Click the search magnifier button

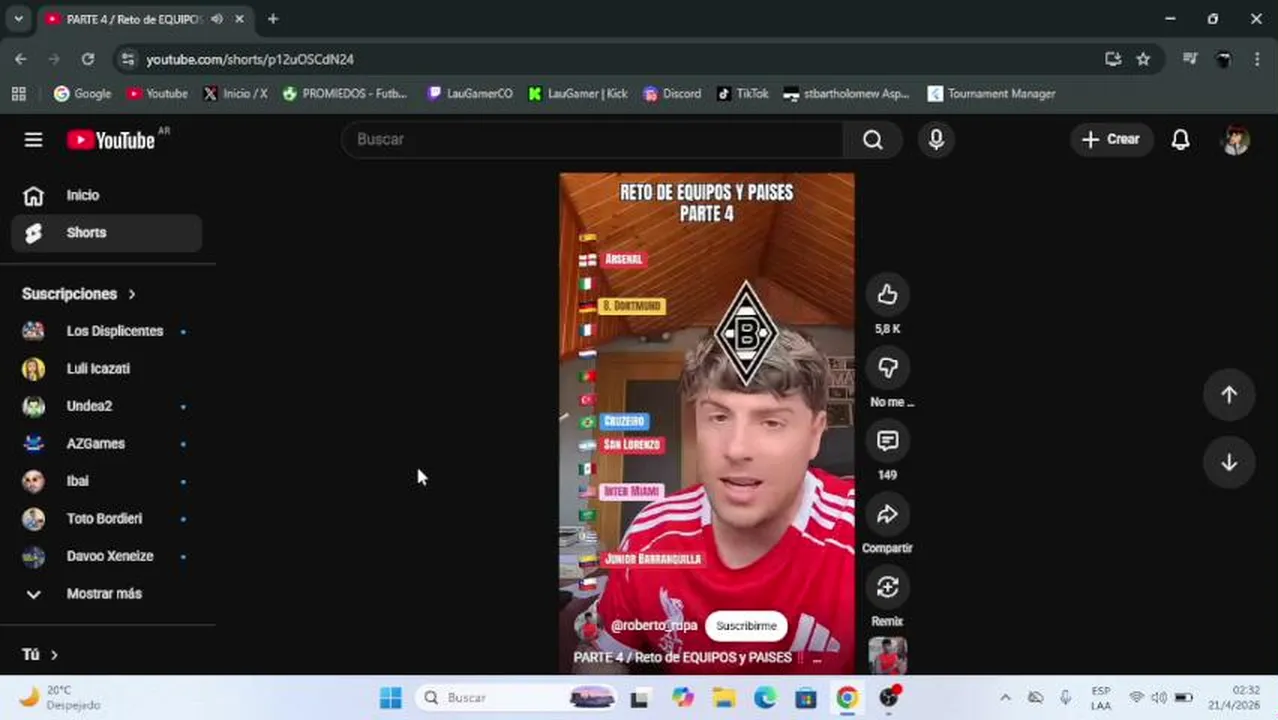(873, 139)
